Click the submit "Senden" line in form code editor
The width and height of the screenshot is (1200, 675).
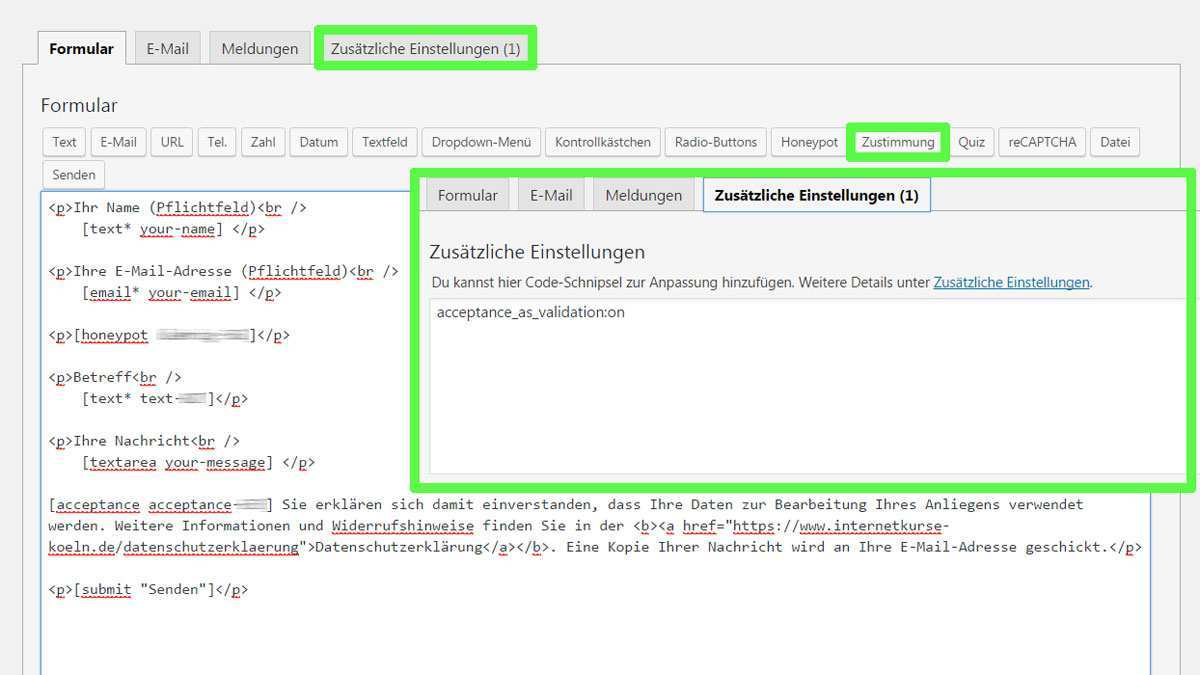coord(148,590)
